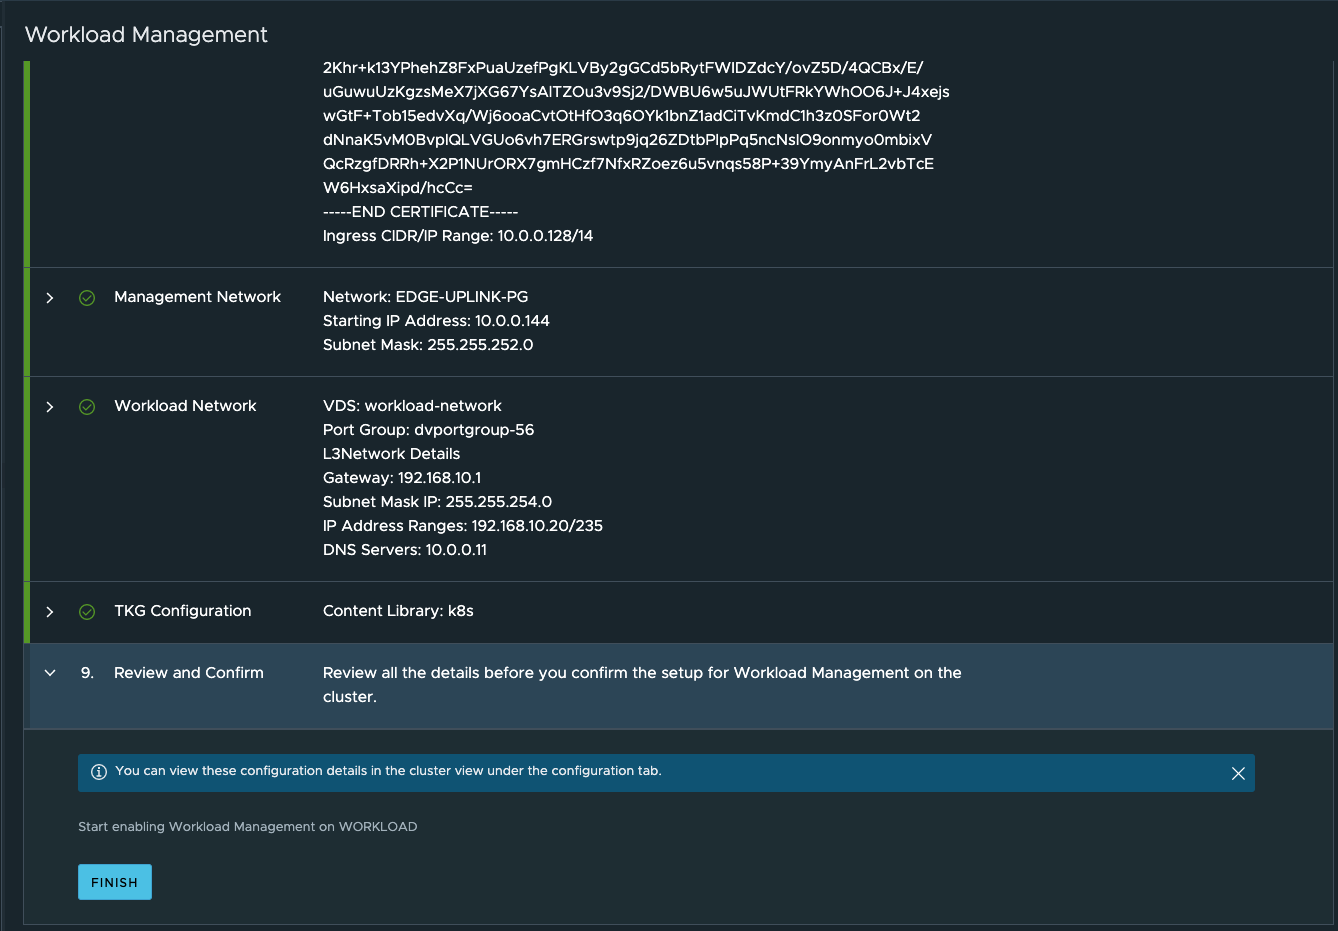This screenshot has width=1338, height=931.
Task: Click the Content Library k8s summary text
Action: (398, 611)
